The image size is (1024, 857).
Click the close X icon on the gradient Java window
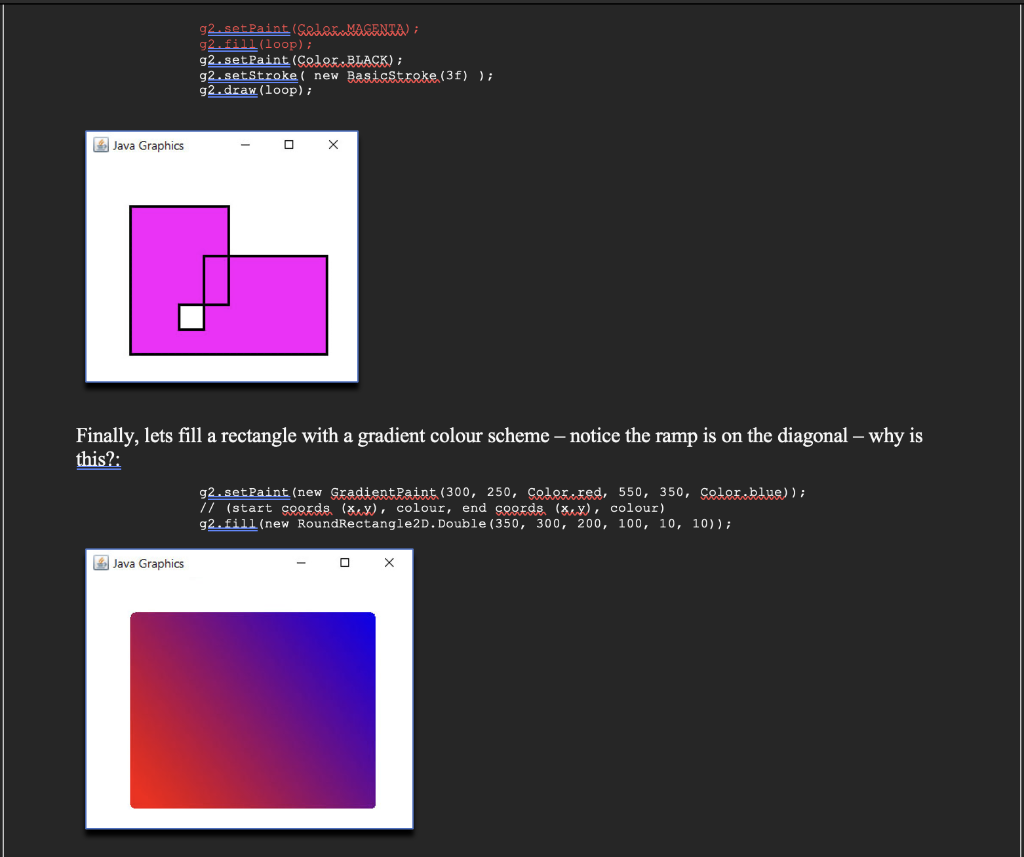[389, 563]
